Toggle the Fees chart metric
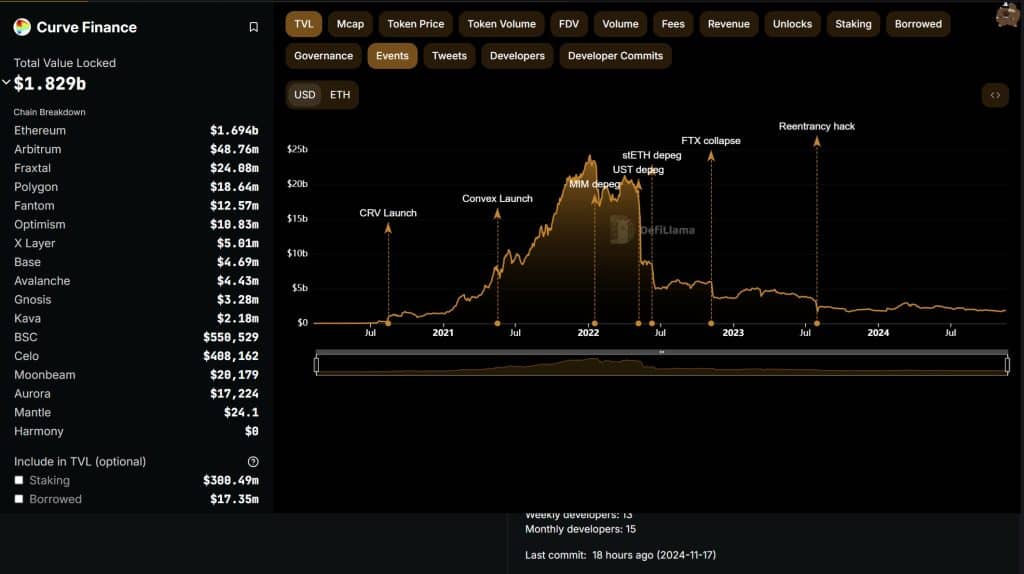This screenshot has width=1024, height=574. pos(673,24)
